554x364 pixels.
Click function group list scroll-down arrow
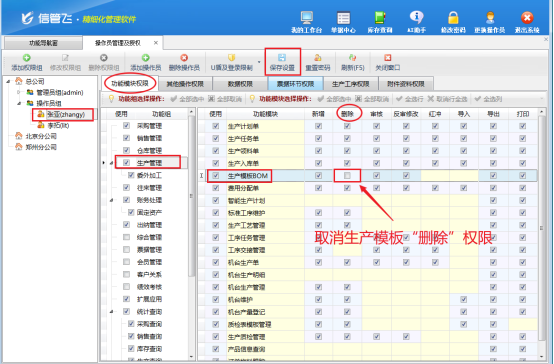tap(191, 357)
